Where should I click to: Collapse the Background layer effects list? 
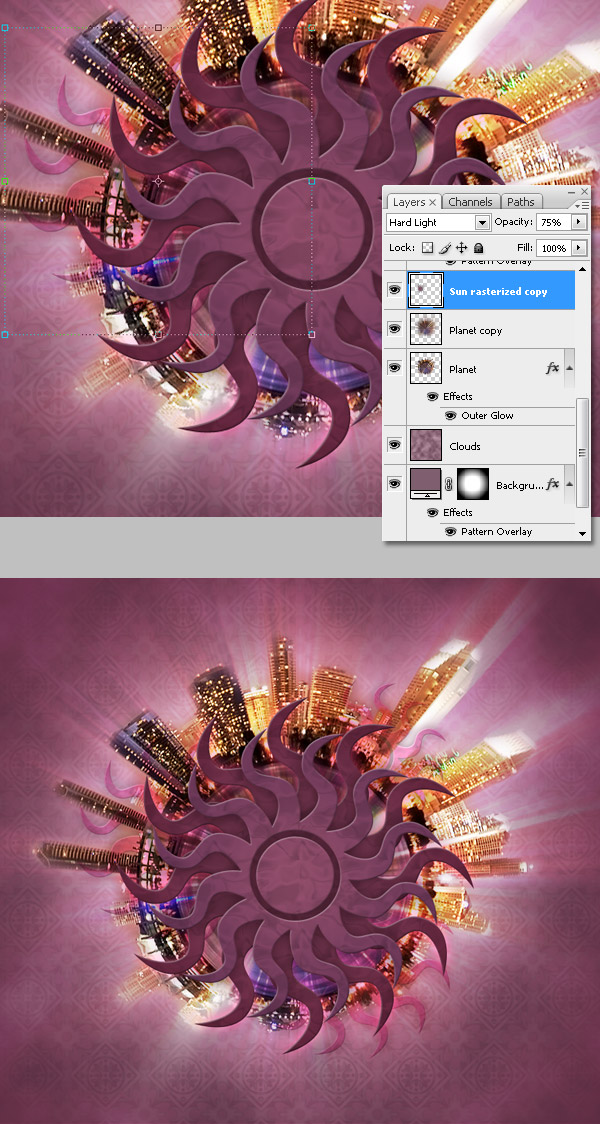[x=569, y=485]
